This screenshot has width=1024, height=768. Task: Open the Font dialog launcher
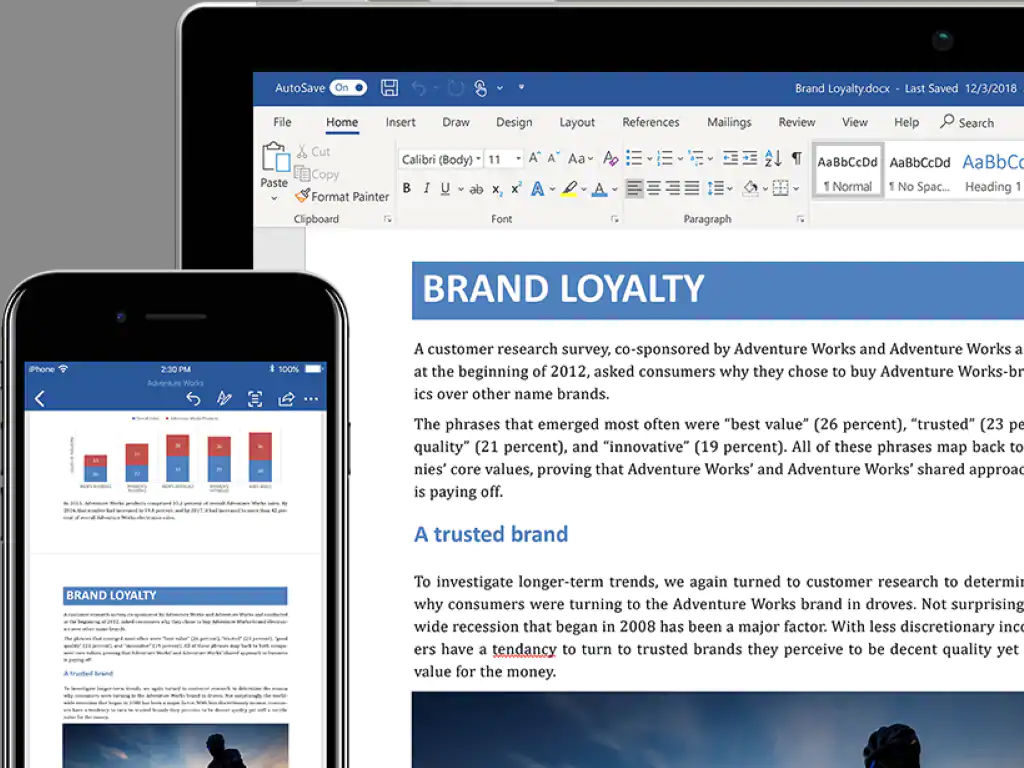[x=615, y=219]
